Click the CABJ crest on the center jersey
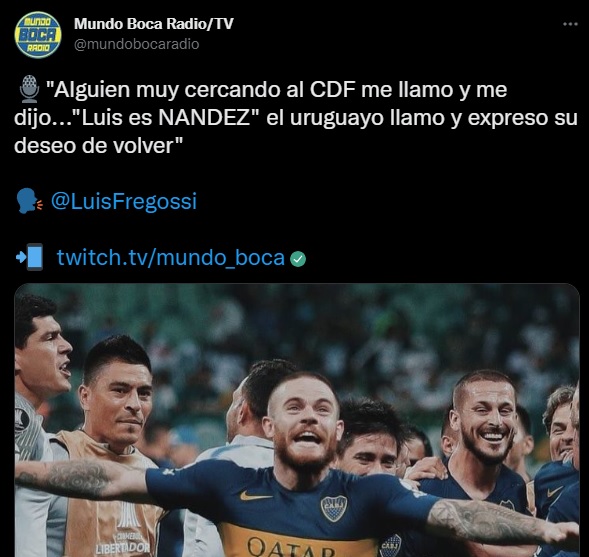Viewport: 589px width, 557px height. coord(334,508)
